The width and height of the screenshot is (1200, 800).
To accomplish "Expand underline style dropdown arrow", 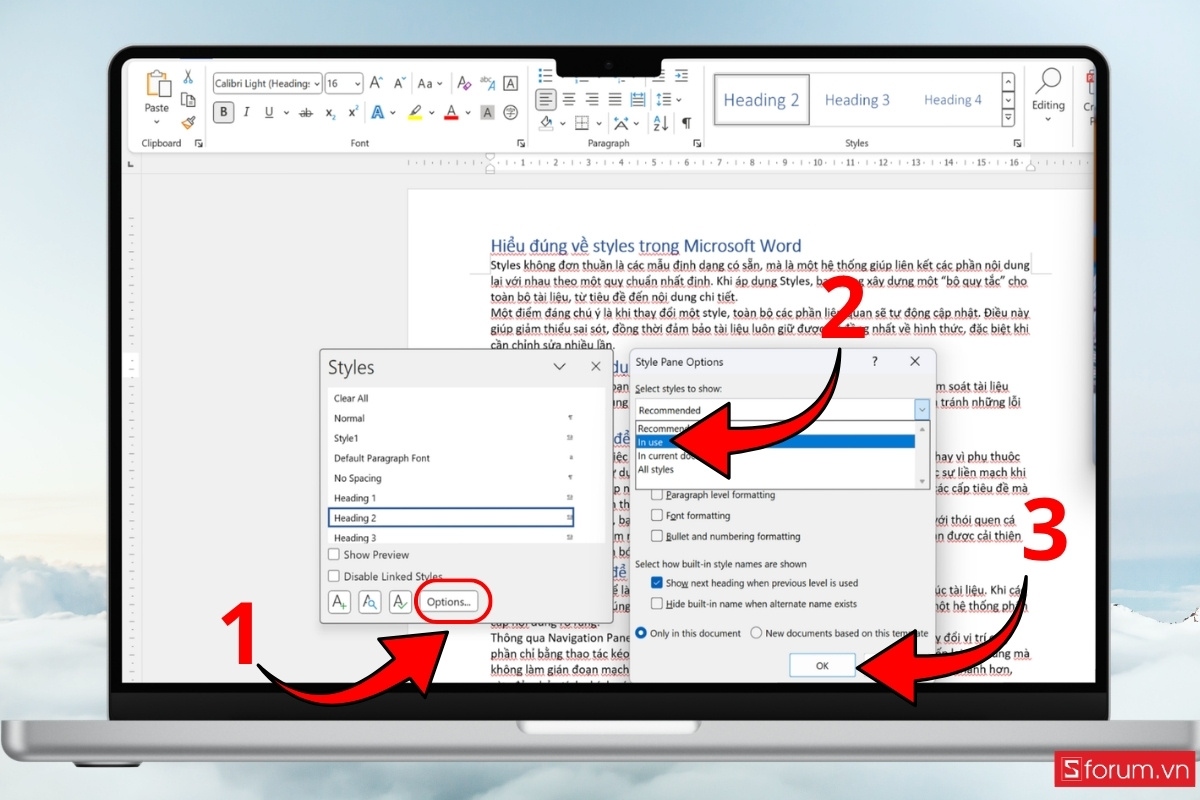I will tap(284, 113).
